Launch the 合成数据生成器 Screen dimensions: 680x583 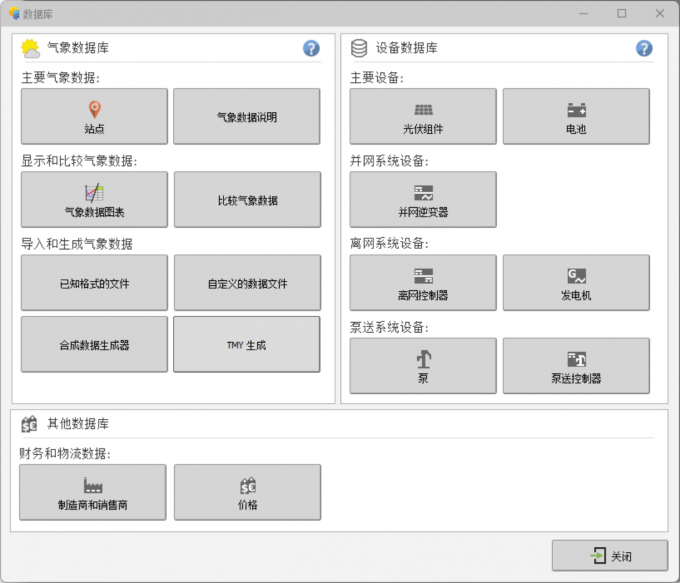coord(94,345)
